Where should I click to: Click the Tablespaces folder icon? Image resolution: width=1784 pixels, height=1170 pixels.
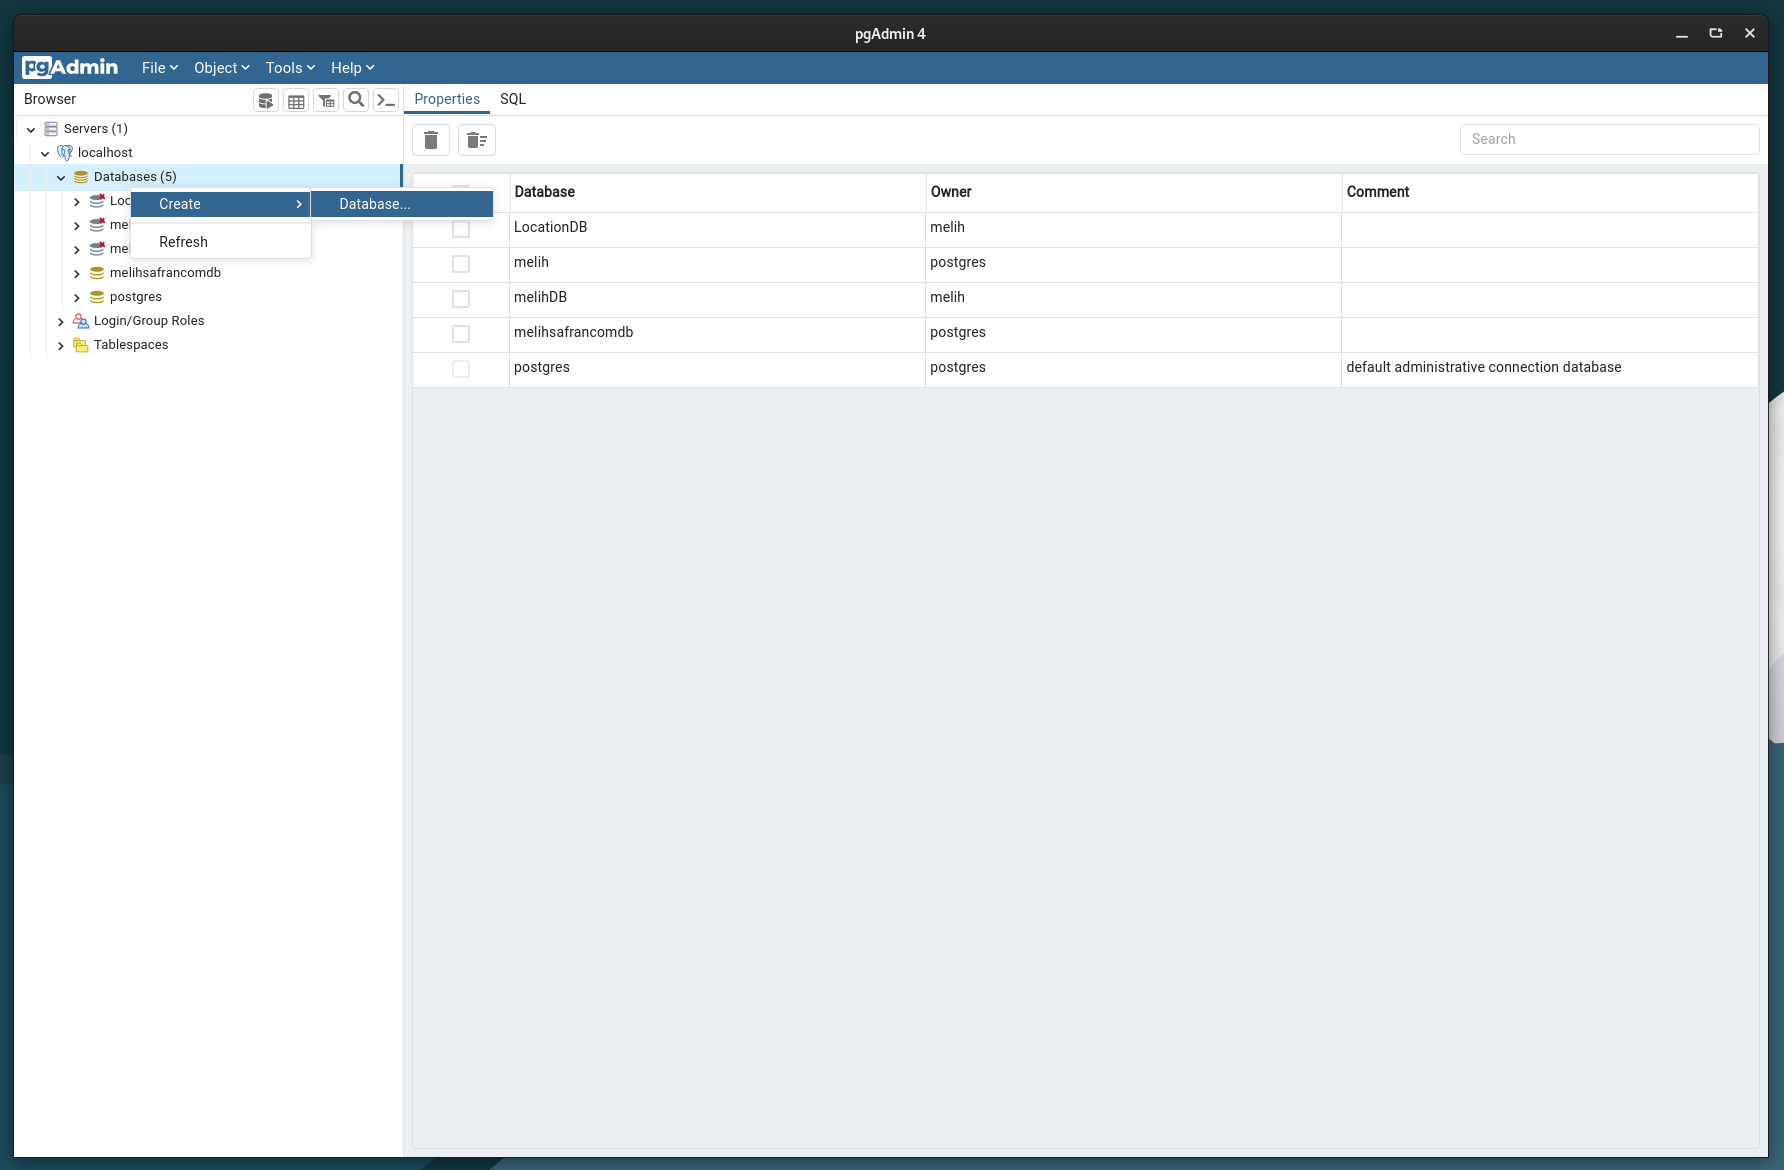[81, 345]
